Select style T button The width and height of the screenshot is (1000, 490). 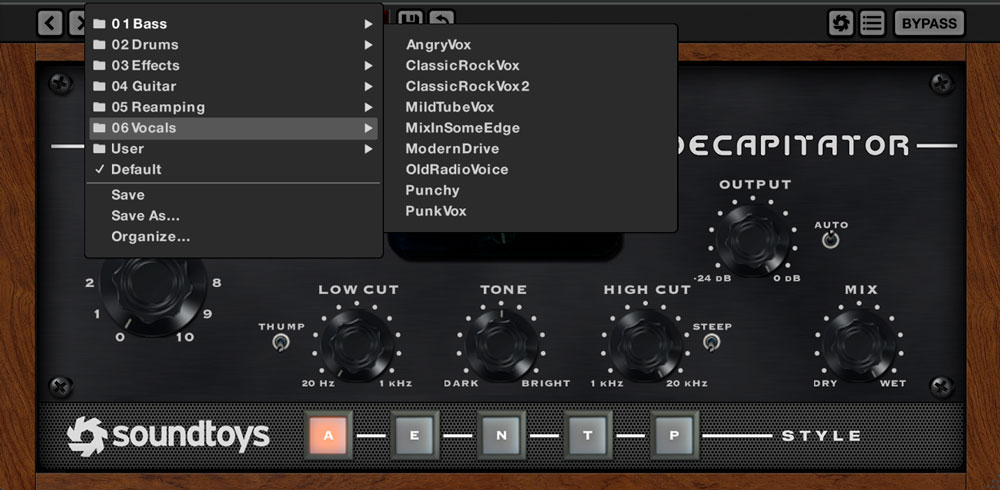(587, 436)
